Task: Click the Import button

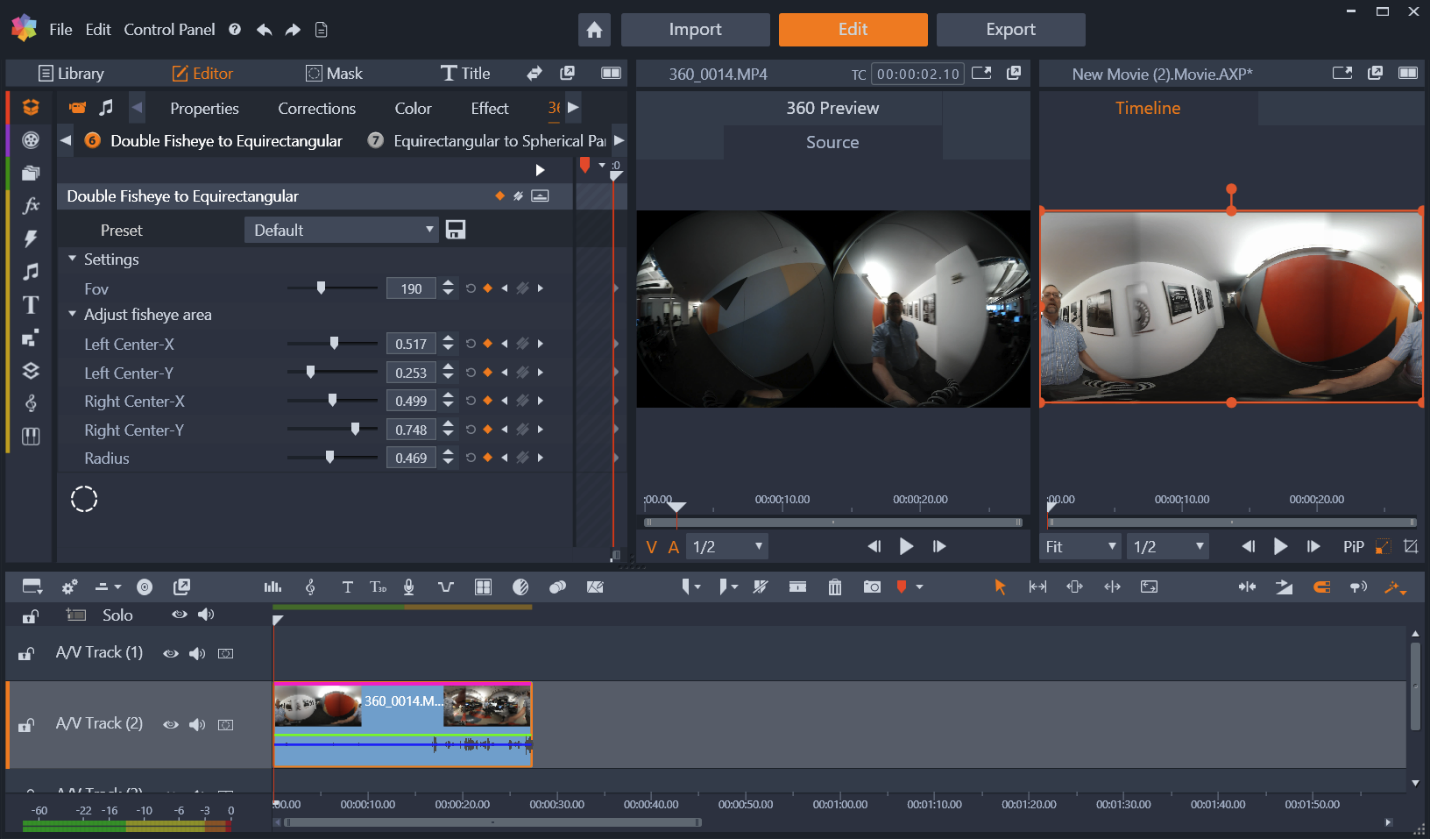Action: pos(695,29)
